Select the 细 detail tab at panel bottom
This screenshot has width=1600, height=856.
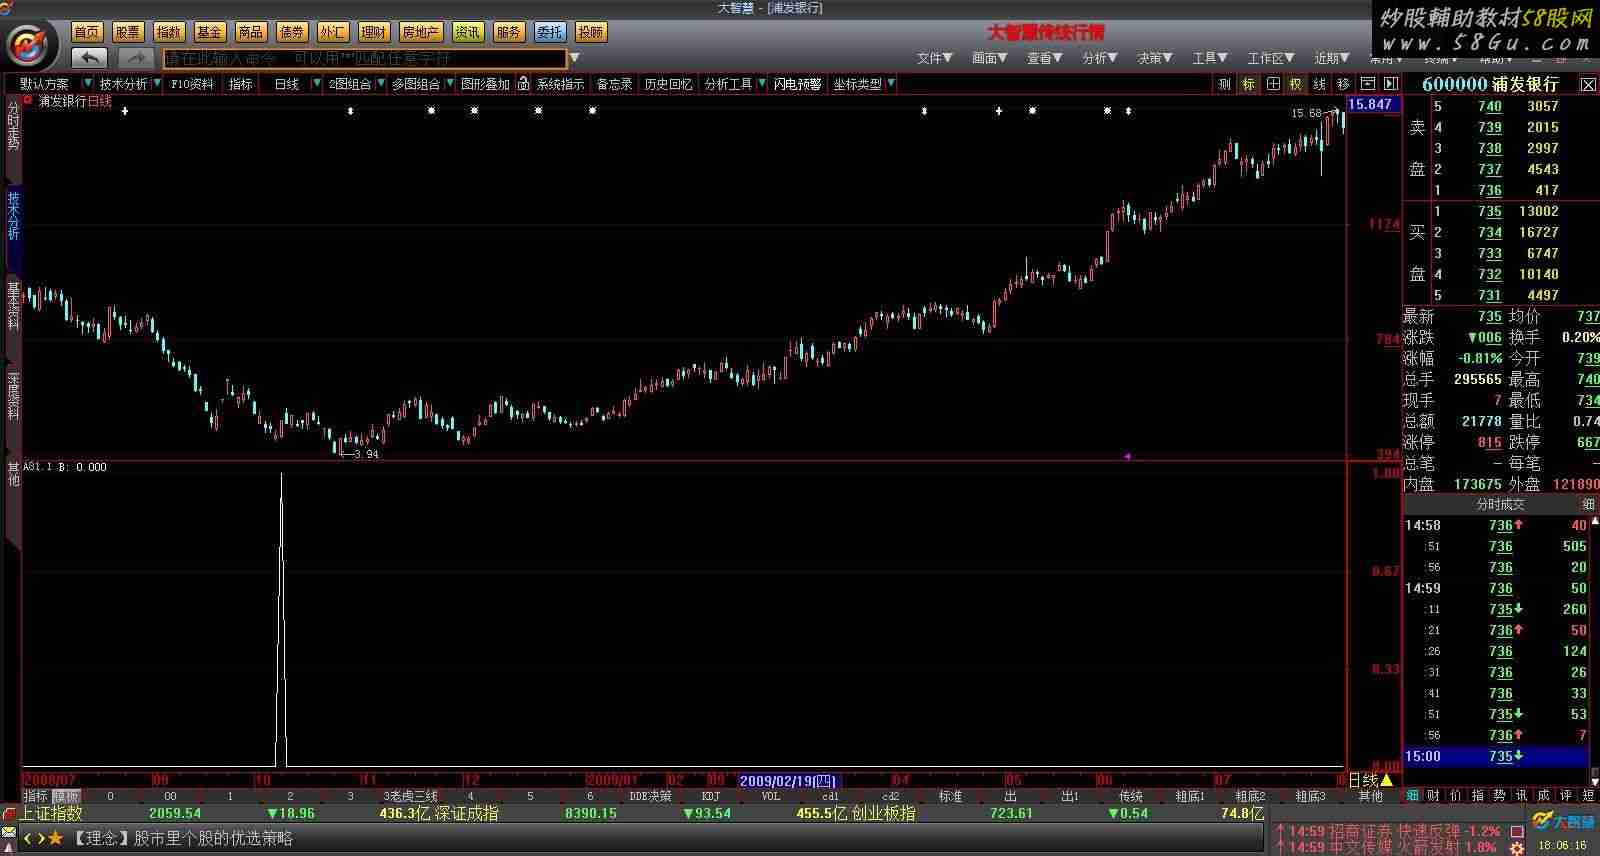pyautogui.click(x=1412, y=795)
